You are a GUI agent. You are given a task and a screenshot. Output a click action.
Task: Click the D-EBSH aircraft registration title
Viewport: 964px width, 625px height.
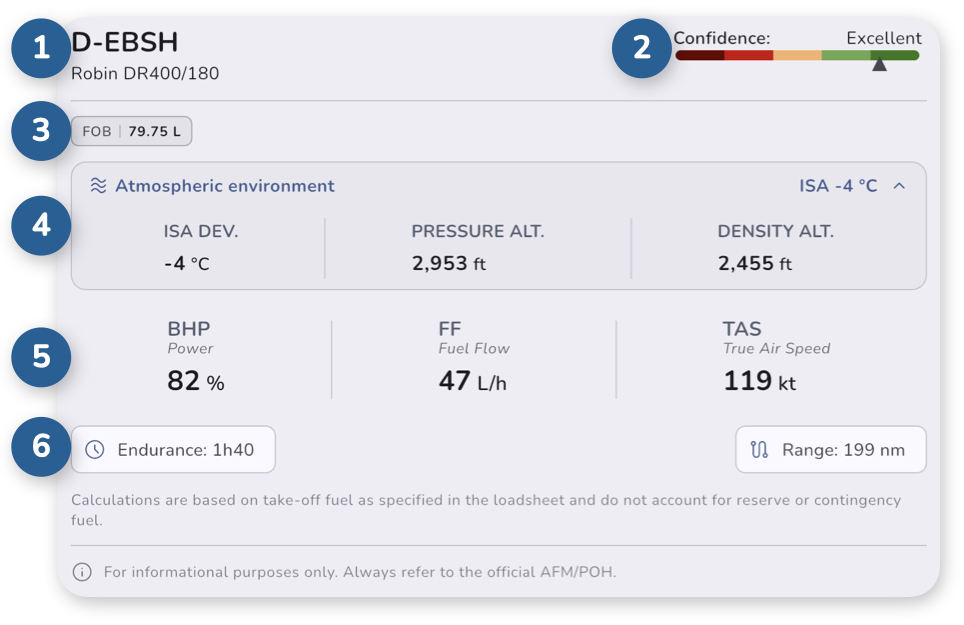pyautogui.click(x=125, y=42)
